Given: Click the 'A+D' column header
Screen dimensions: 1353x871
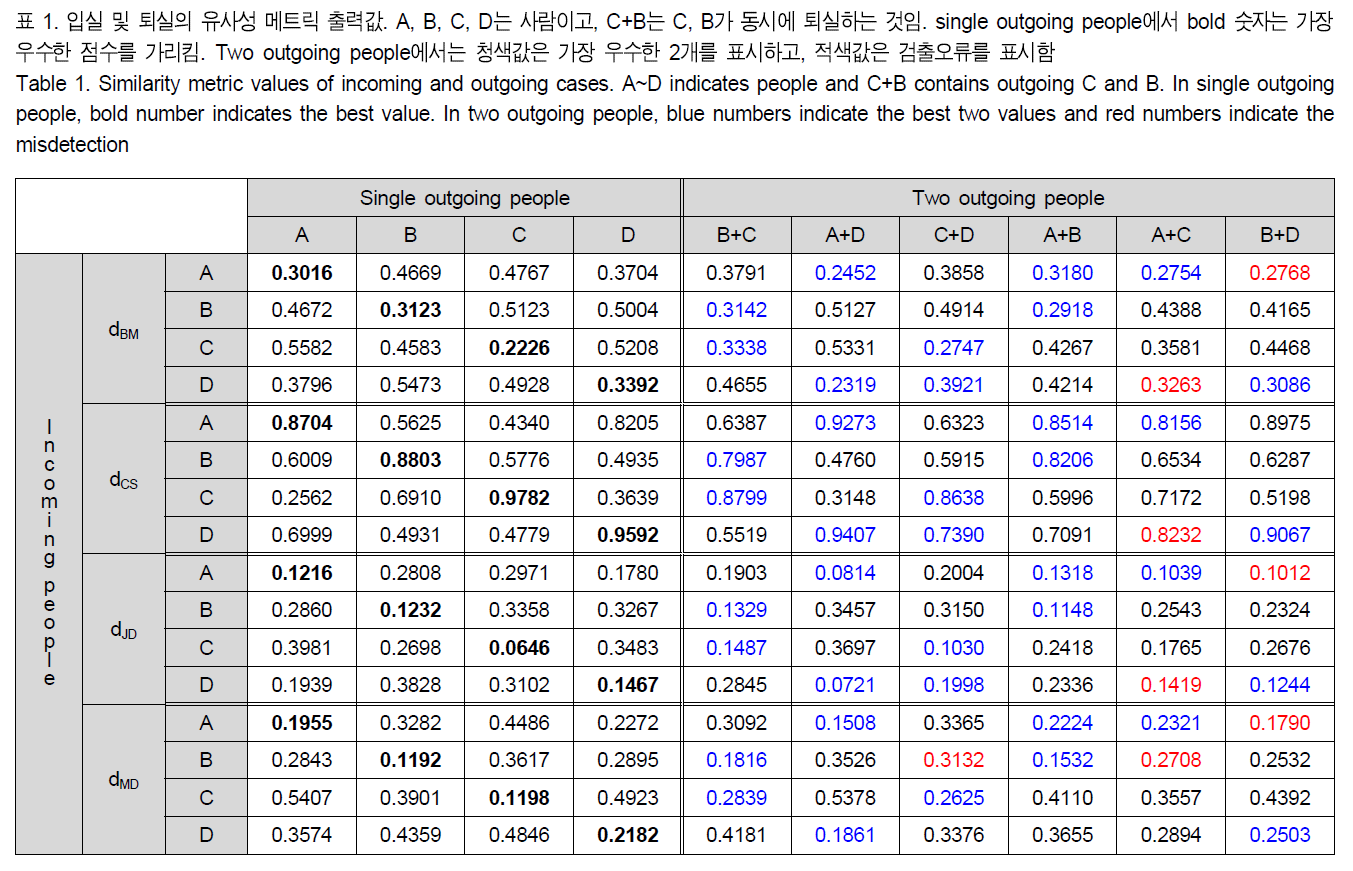Looking at the screenshot, I should [845, 235].
